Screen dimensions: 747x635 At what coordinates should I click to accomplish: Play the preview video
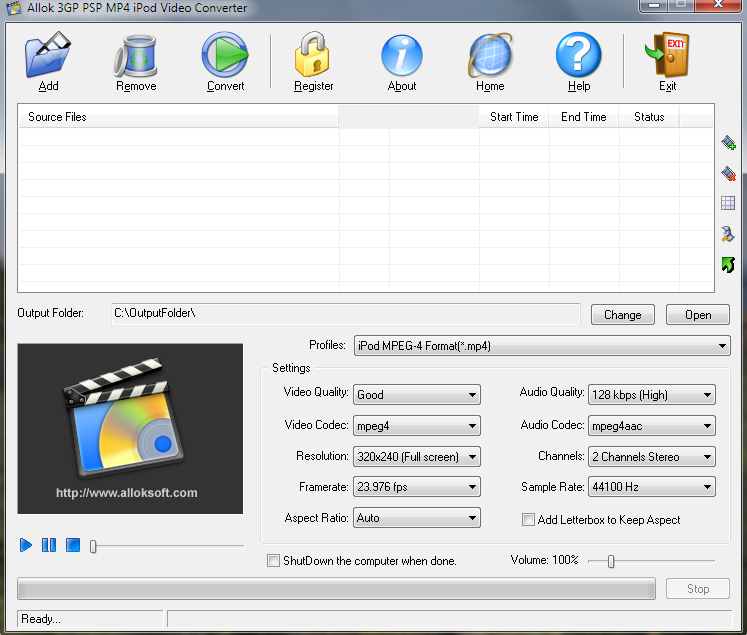coord(26,544)
